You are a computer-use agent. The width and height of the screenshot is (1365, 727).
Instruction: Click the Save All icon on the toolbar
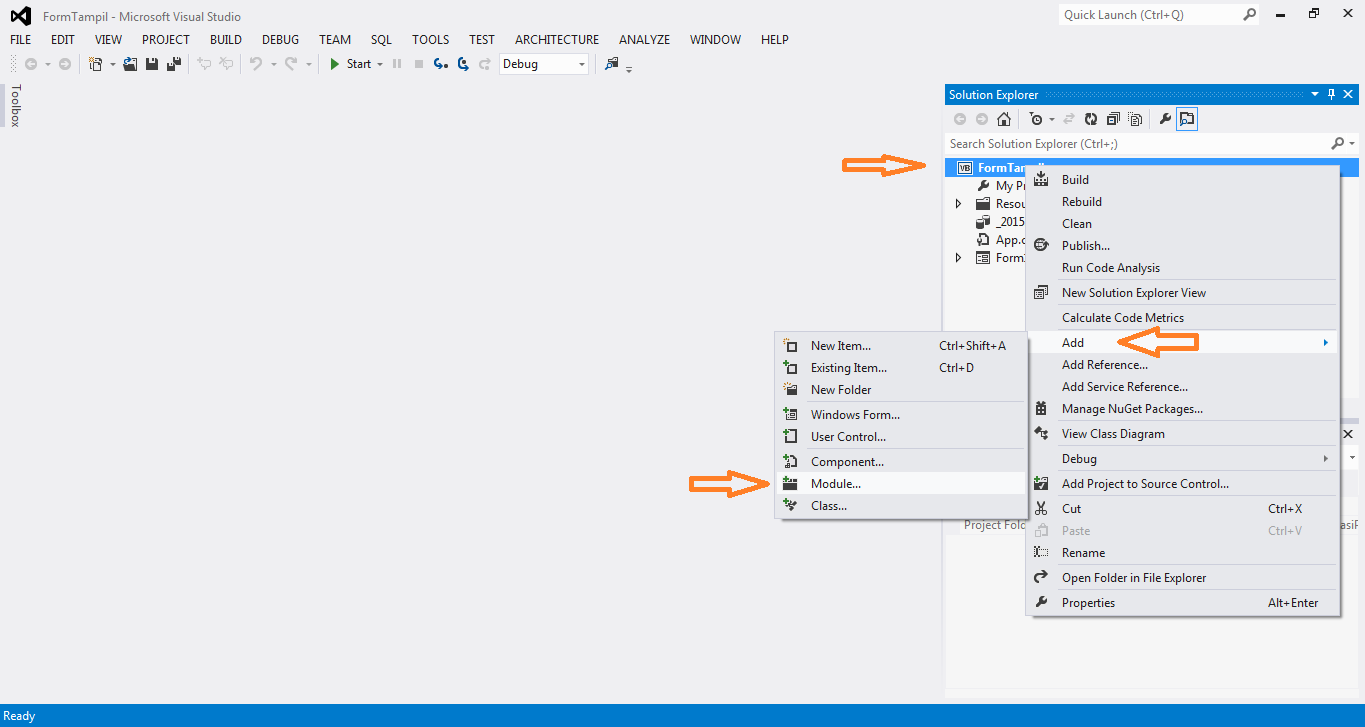(172, 63)
